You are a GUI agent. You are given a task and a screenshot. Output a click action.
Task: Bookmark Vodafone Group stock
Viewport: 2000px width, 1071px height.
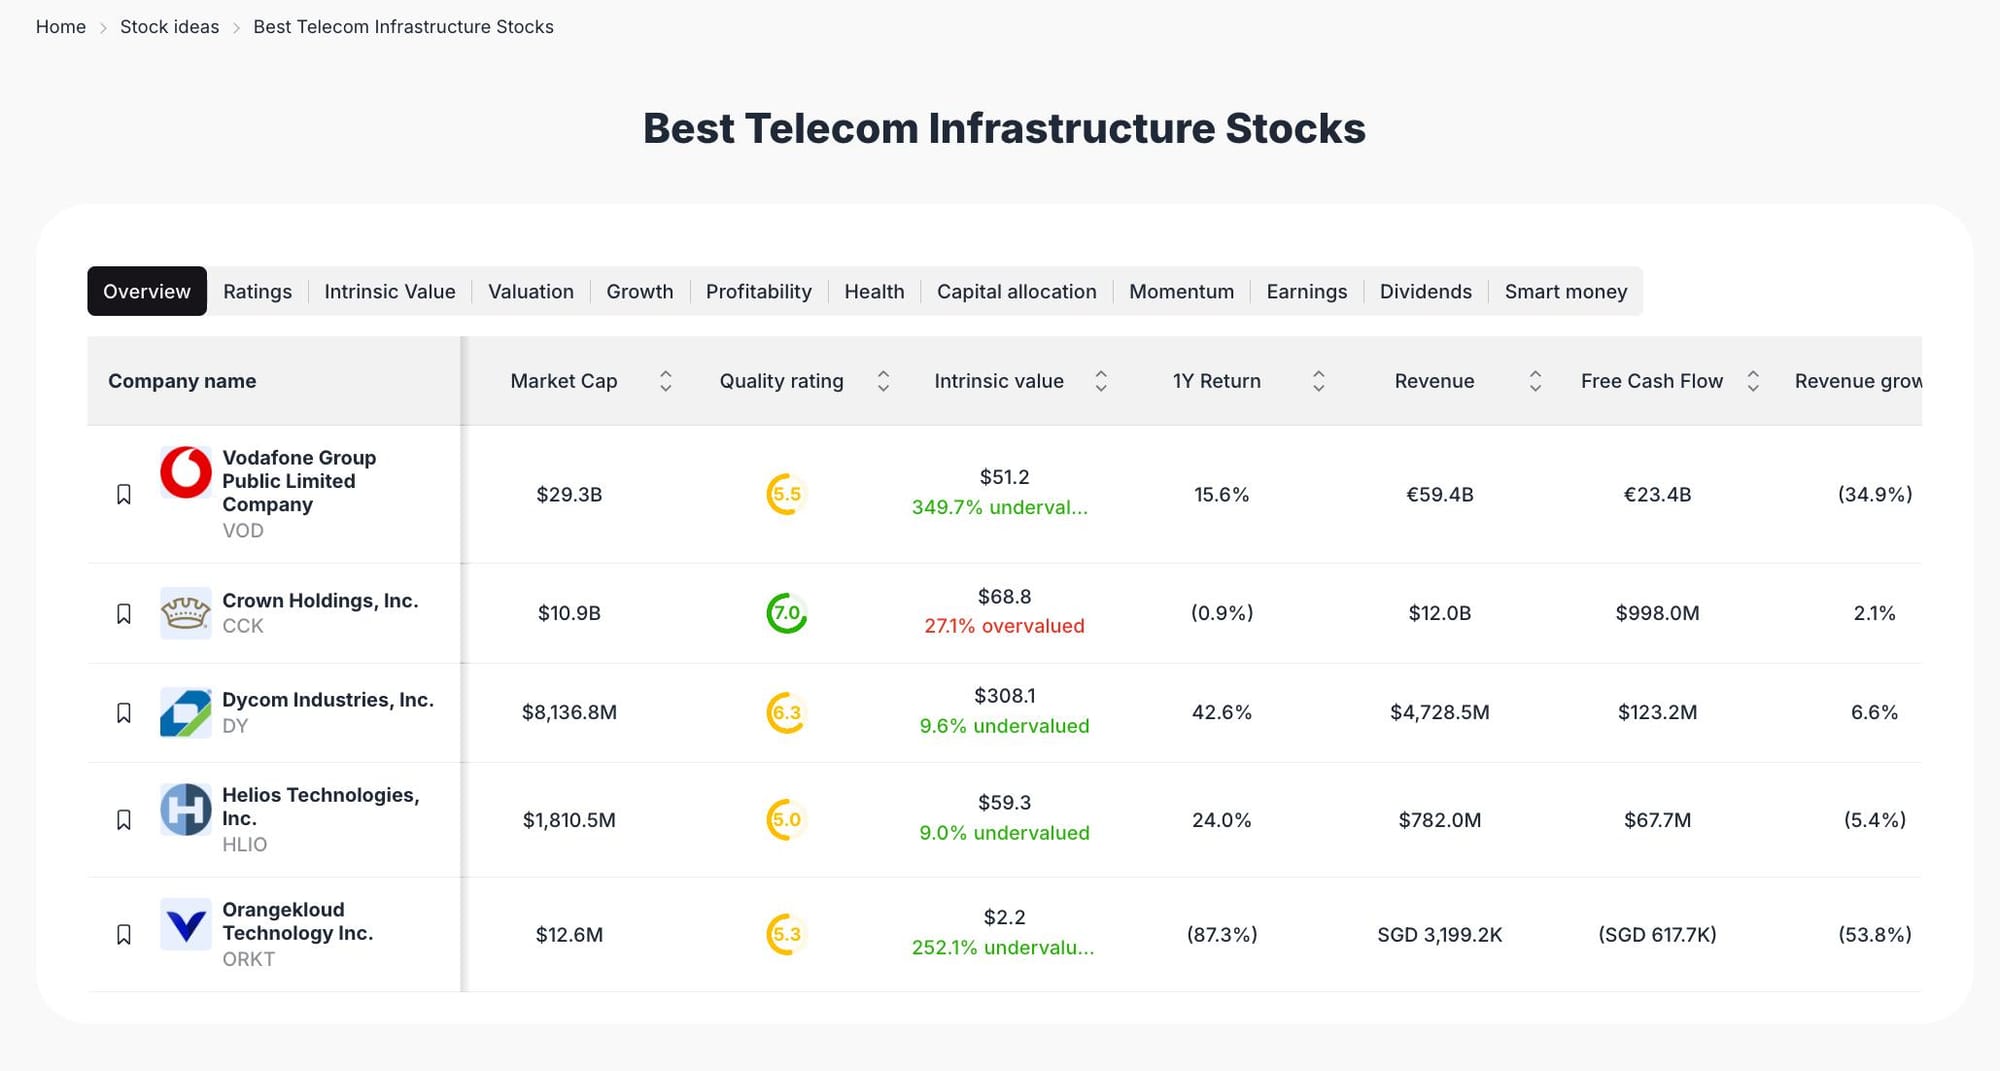(x=124, y=494)
